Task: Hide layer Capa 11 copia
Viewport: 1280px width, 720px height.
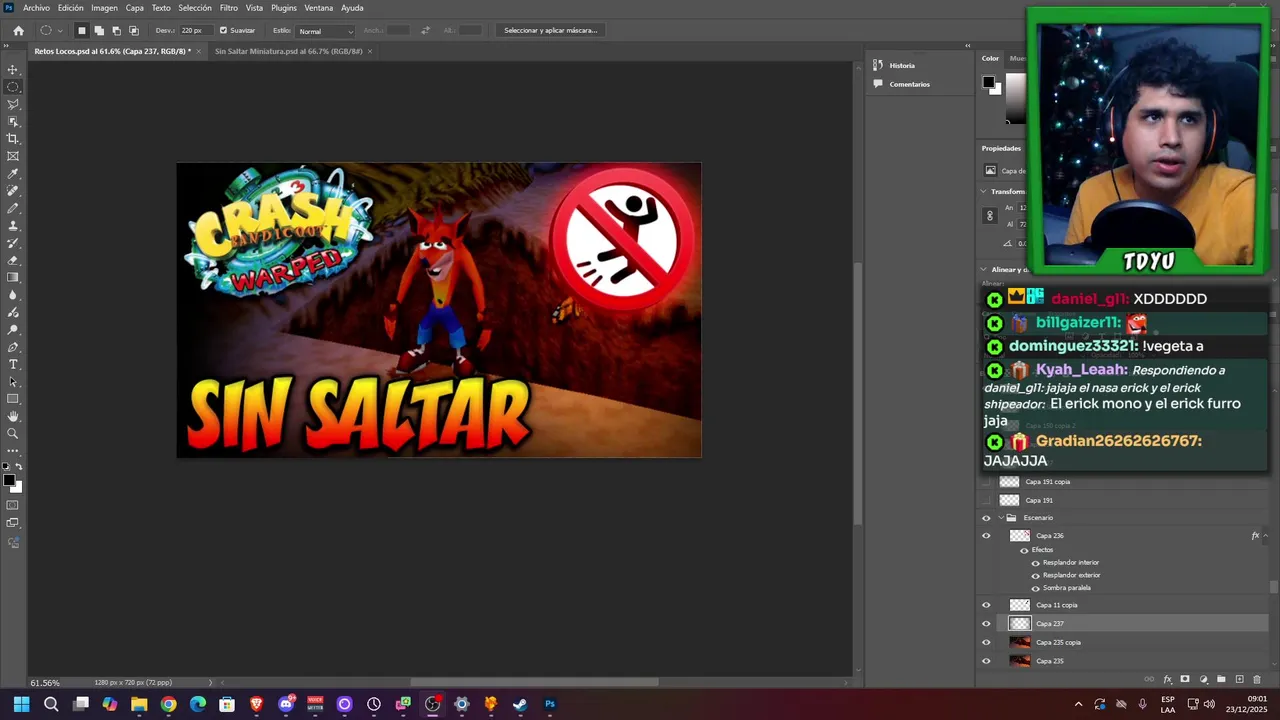Action: (986, 605)
